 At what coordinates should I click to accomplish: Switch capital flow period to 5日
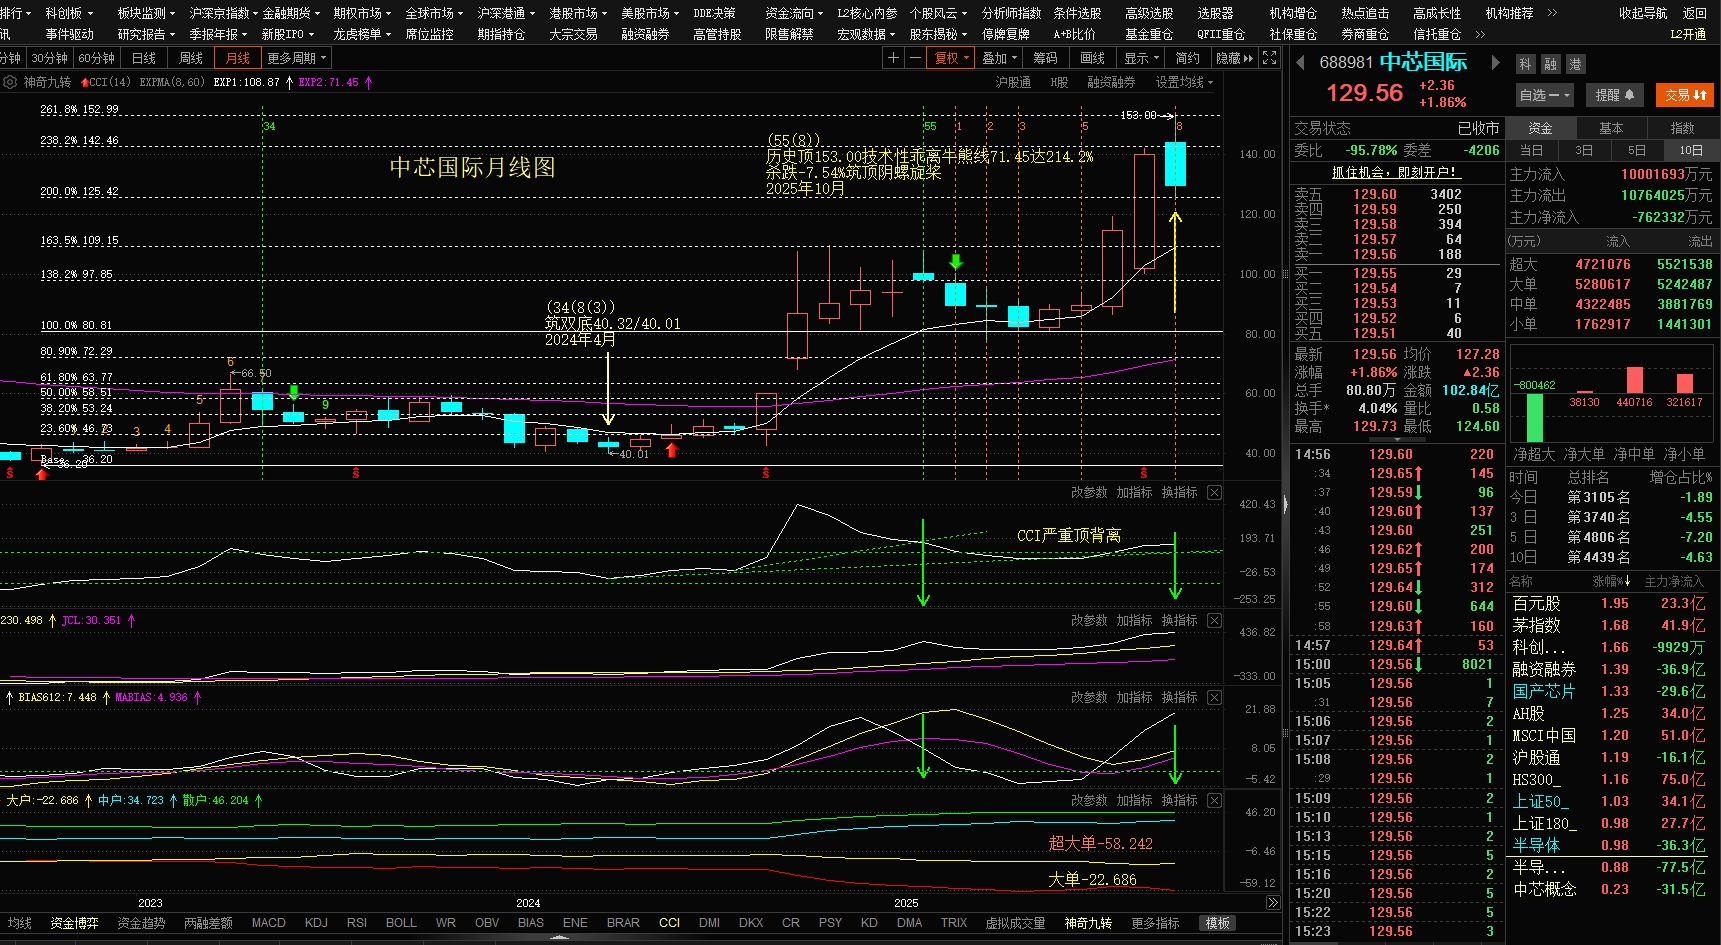tap(1637, 150)
